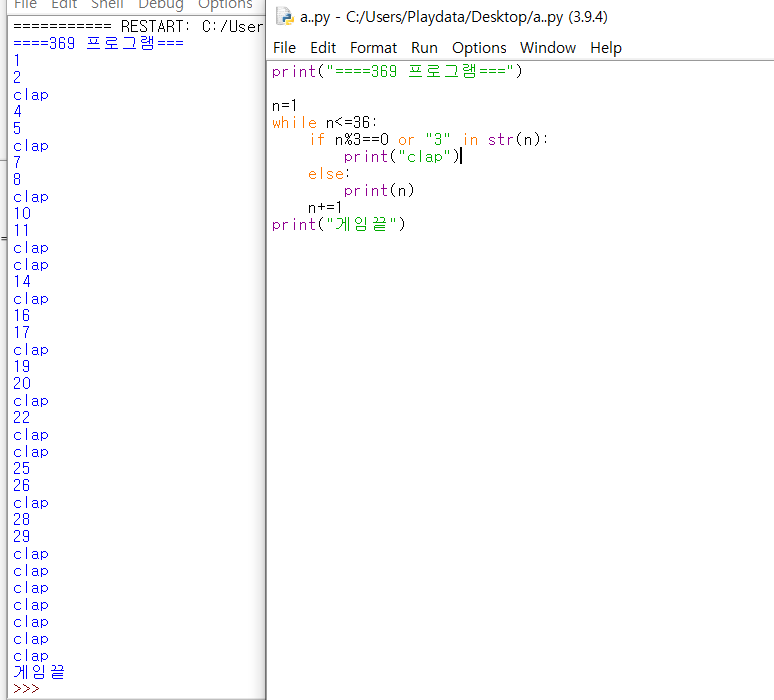
Task: Open the Help menu in a.py editor
Action: [606, 48]
